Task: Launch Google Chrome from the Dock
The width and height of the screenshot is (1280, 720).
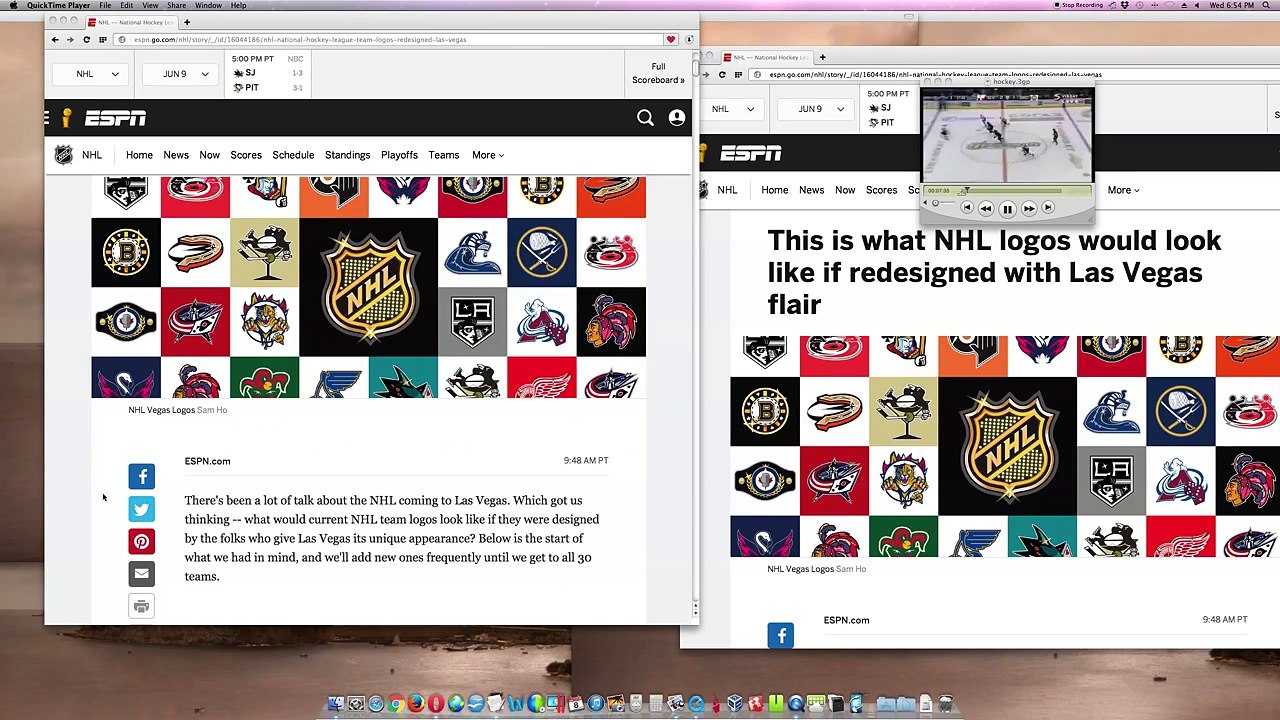Action: pyautogui.click(x=396, y=704)
